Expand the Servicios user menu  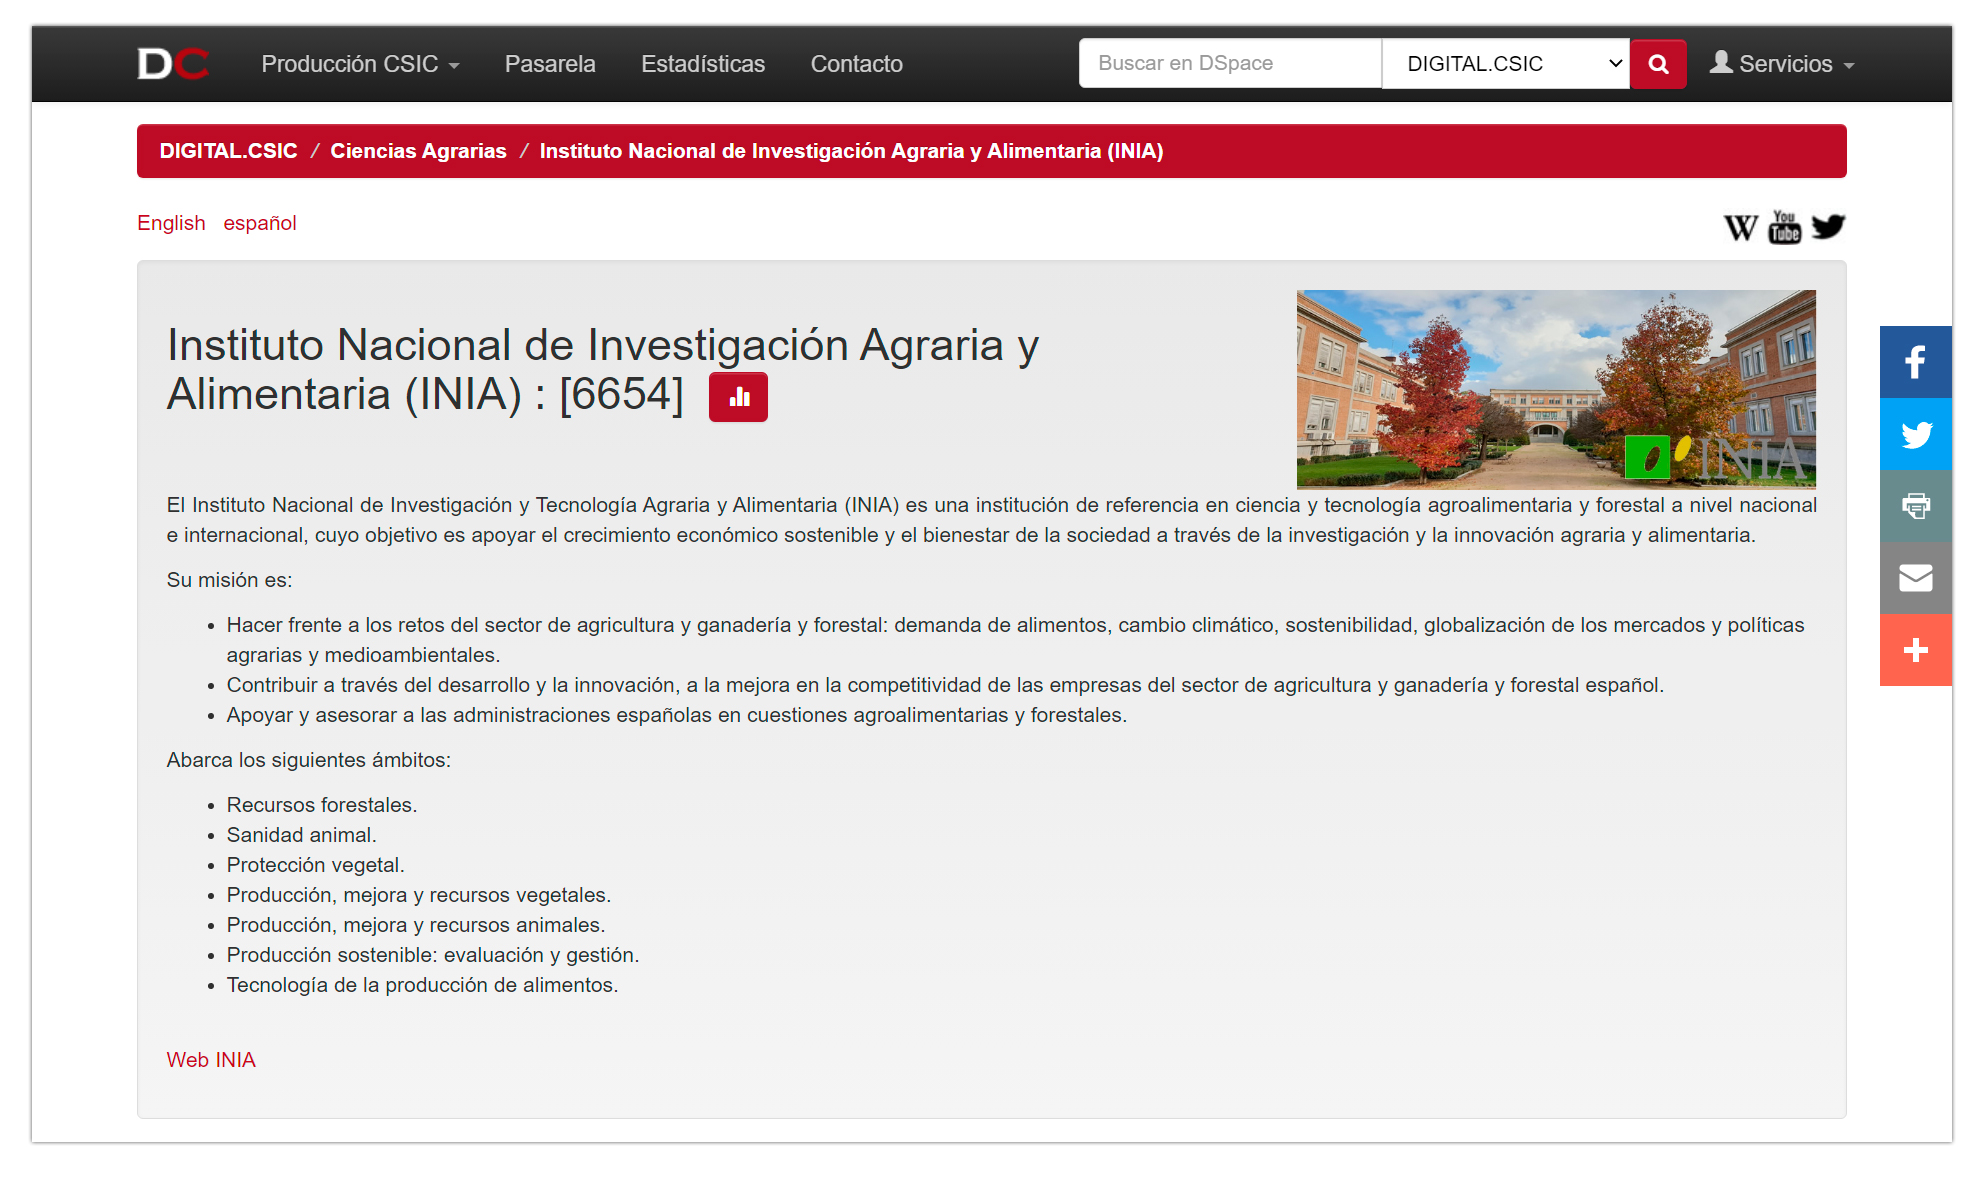1782,64
